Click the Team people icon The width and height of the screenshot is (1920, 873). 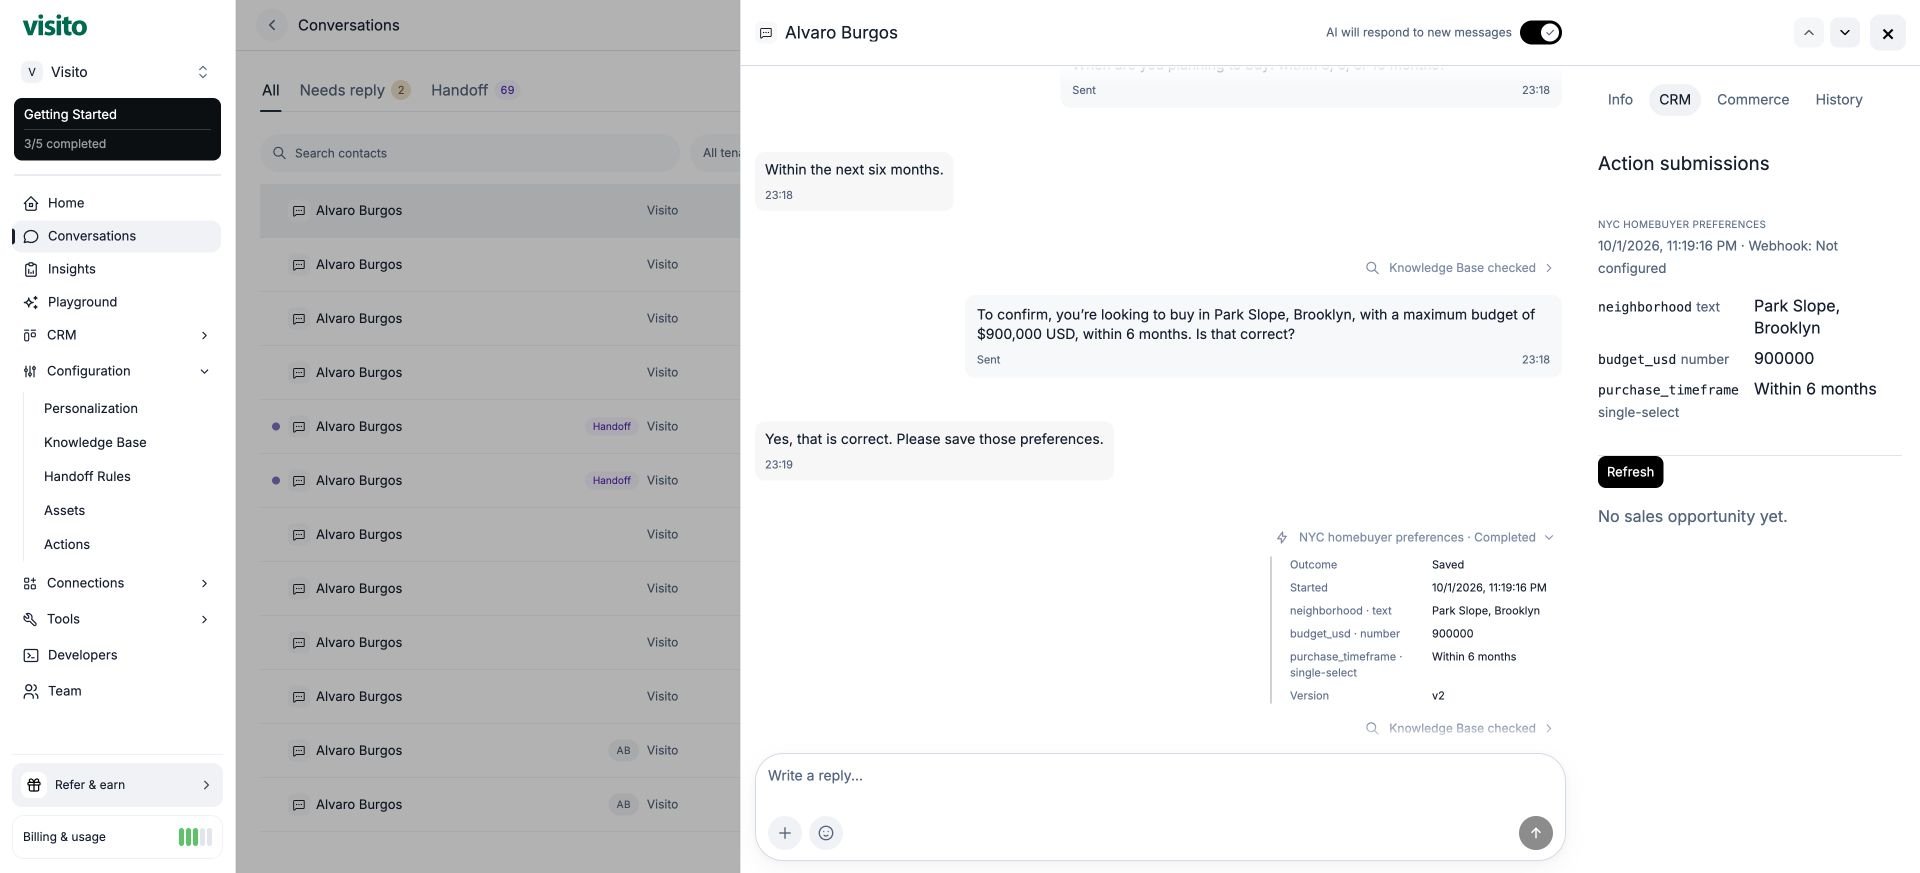(x=31, y=691)
